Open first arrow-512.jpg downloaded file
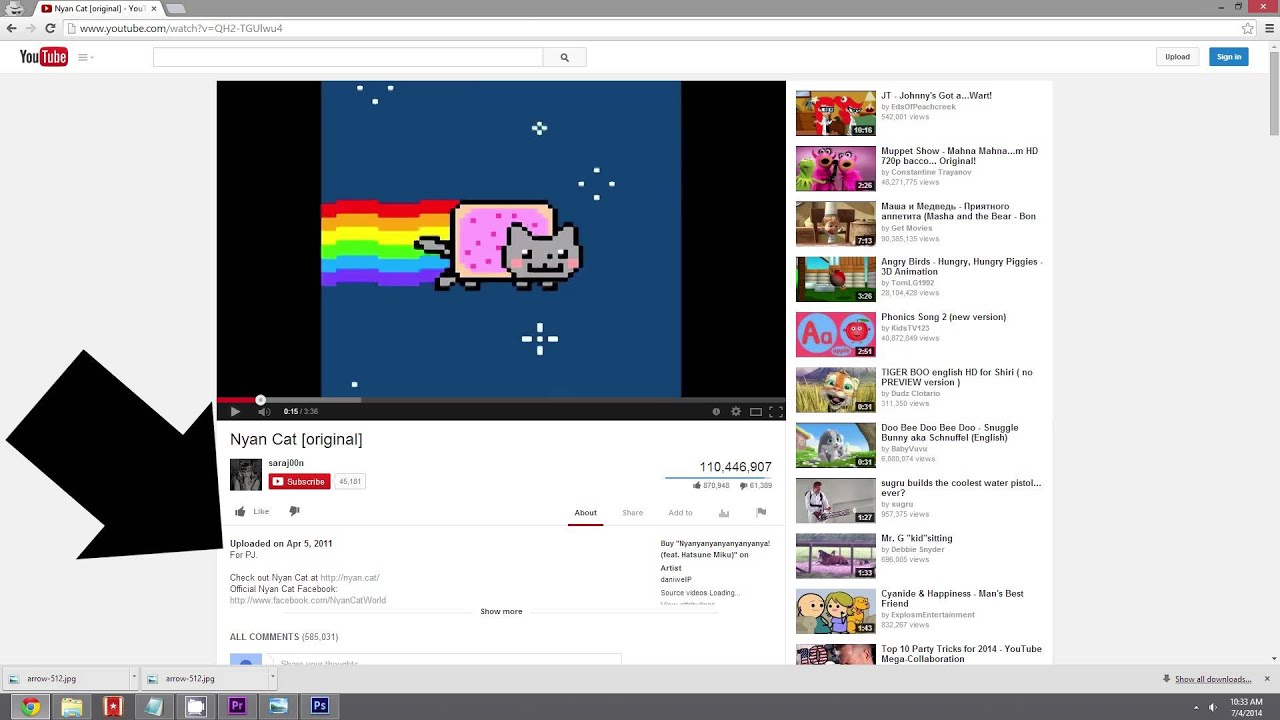The image size is (1280, 720). (x=64, y=678)
